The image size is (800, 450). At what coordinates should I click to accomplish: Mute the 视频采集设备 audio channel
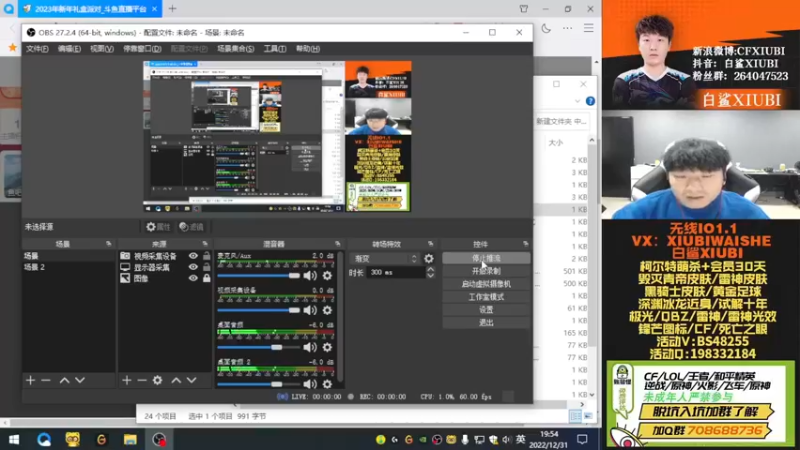310,310
